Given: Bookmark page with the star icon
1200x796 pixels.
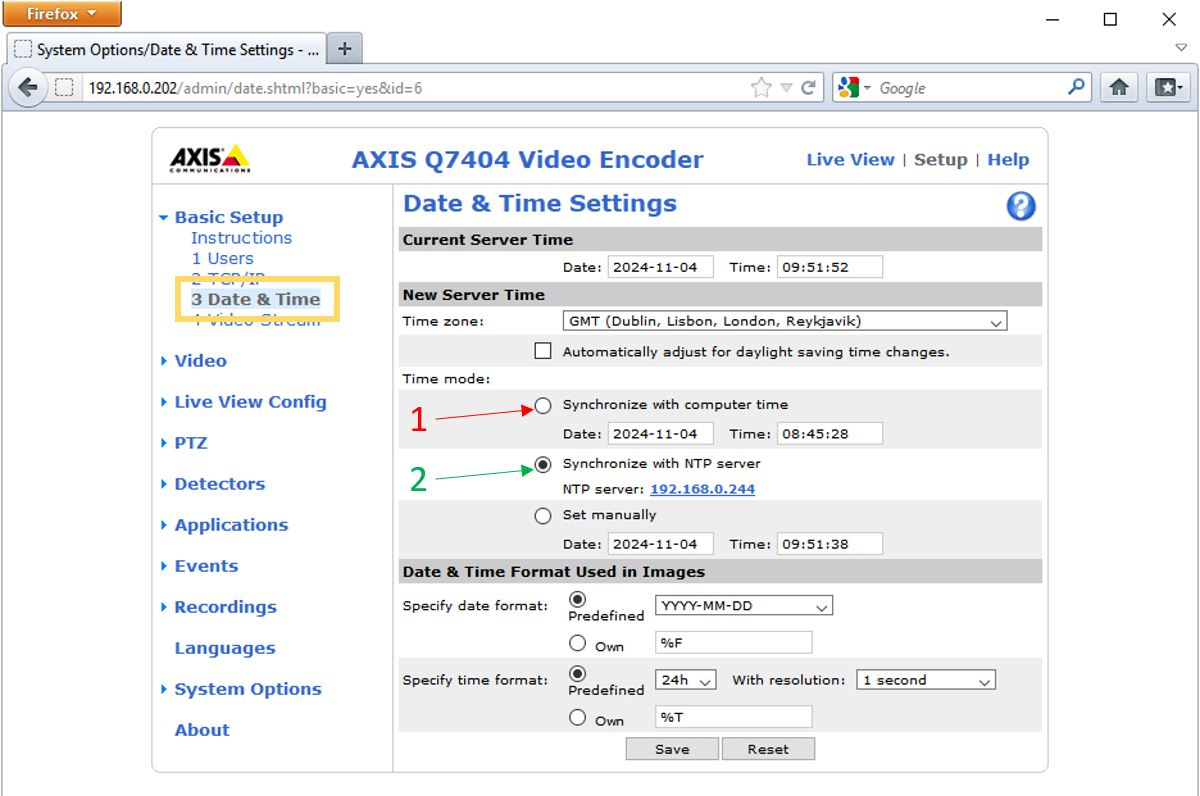Looking at the screenshot, I should coord(761,88).
